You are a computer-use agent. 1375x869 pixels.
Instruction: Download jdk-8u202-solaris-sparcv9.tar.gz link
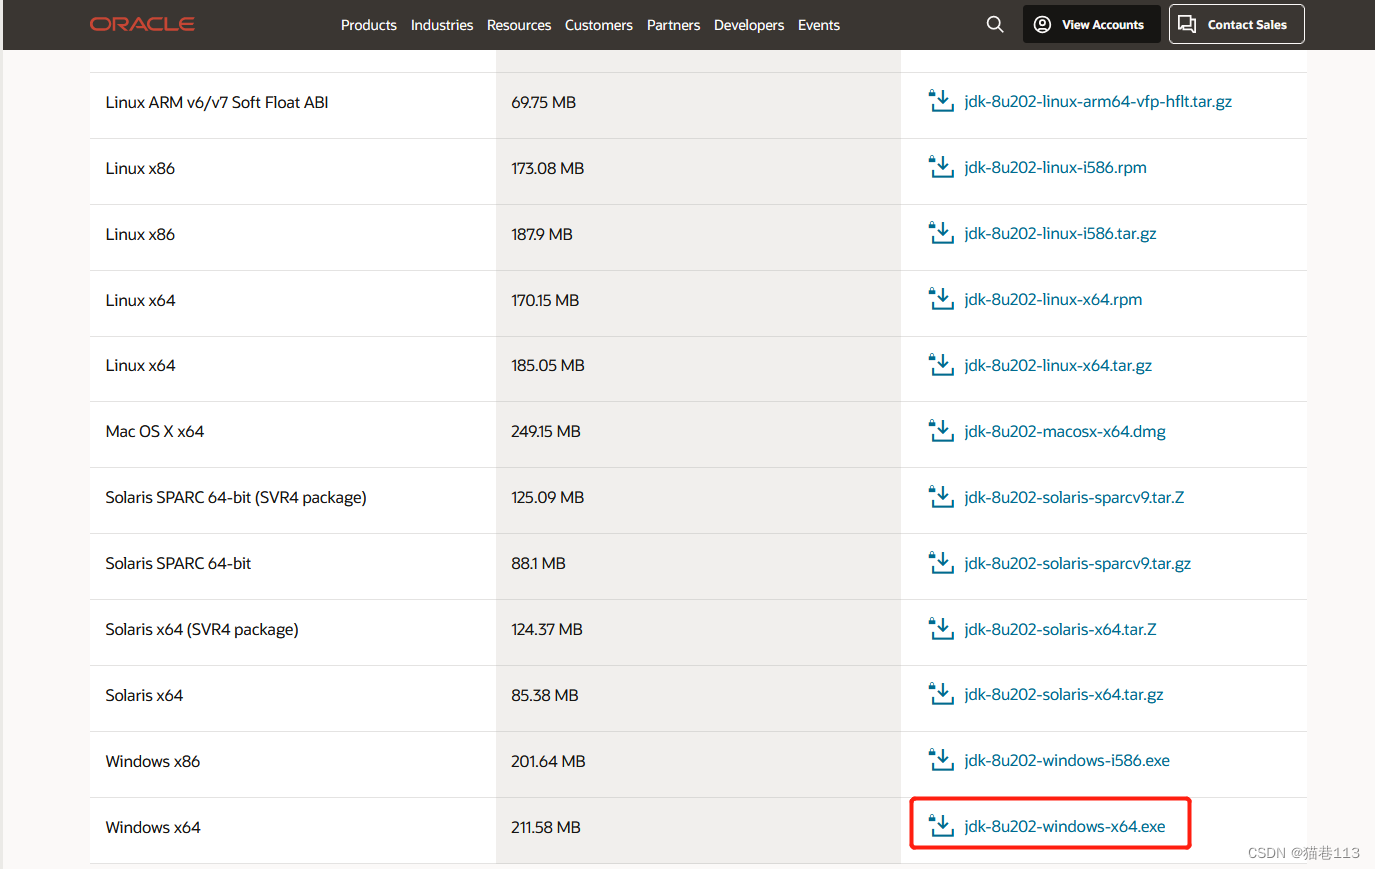(x=1078, y=564)
